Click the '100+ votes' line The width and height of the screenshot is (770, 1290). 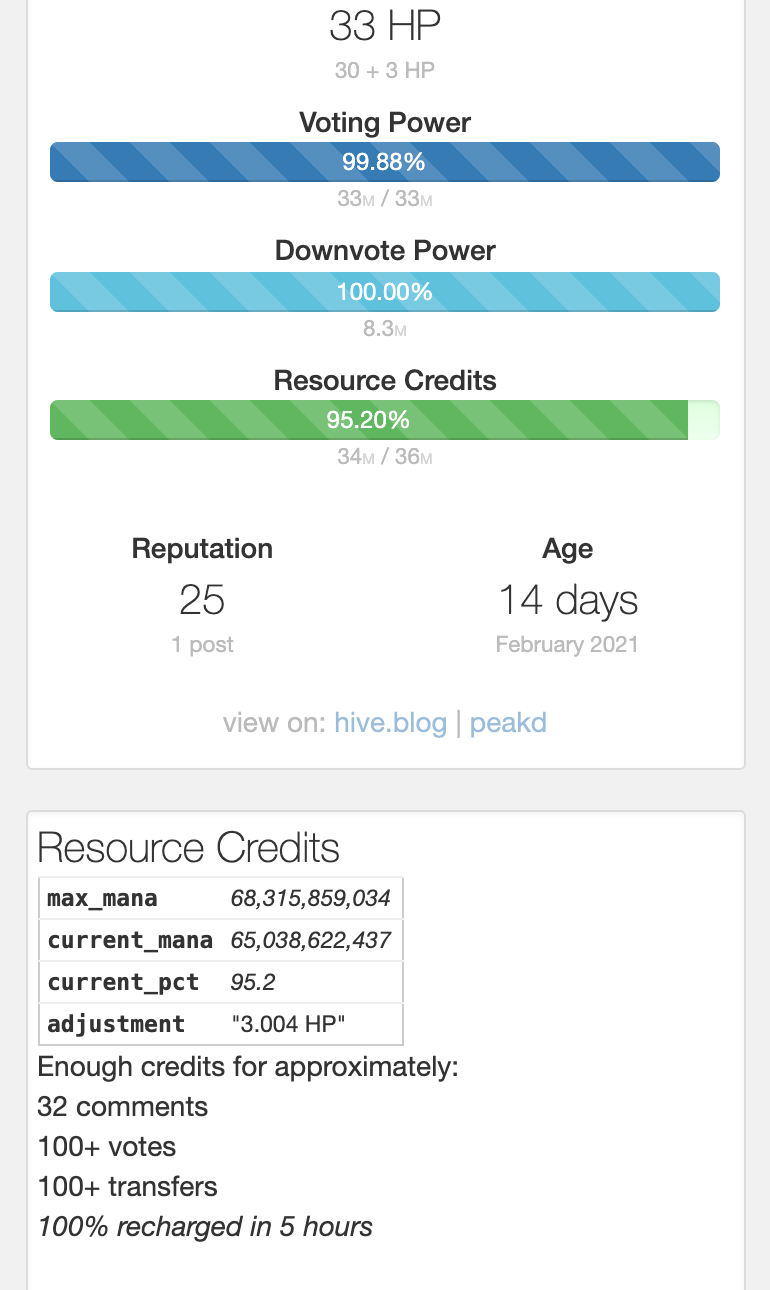tap(107, 1147)
